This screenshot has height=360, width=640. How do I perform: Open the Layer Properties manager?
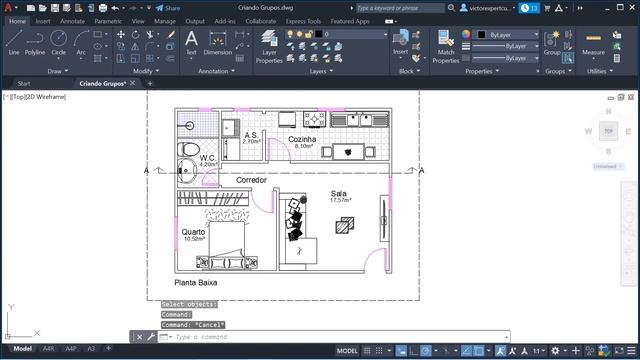[269, 46]
